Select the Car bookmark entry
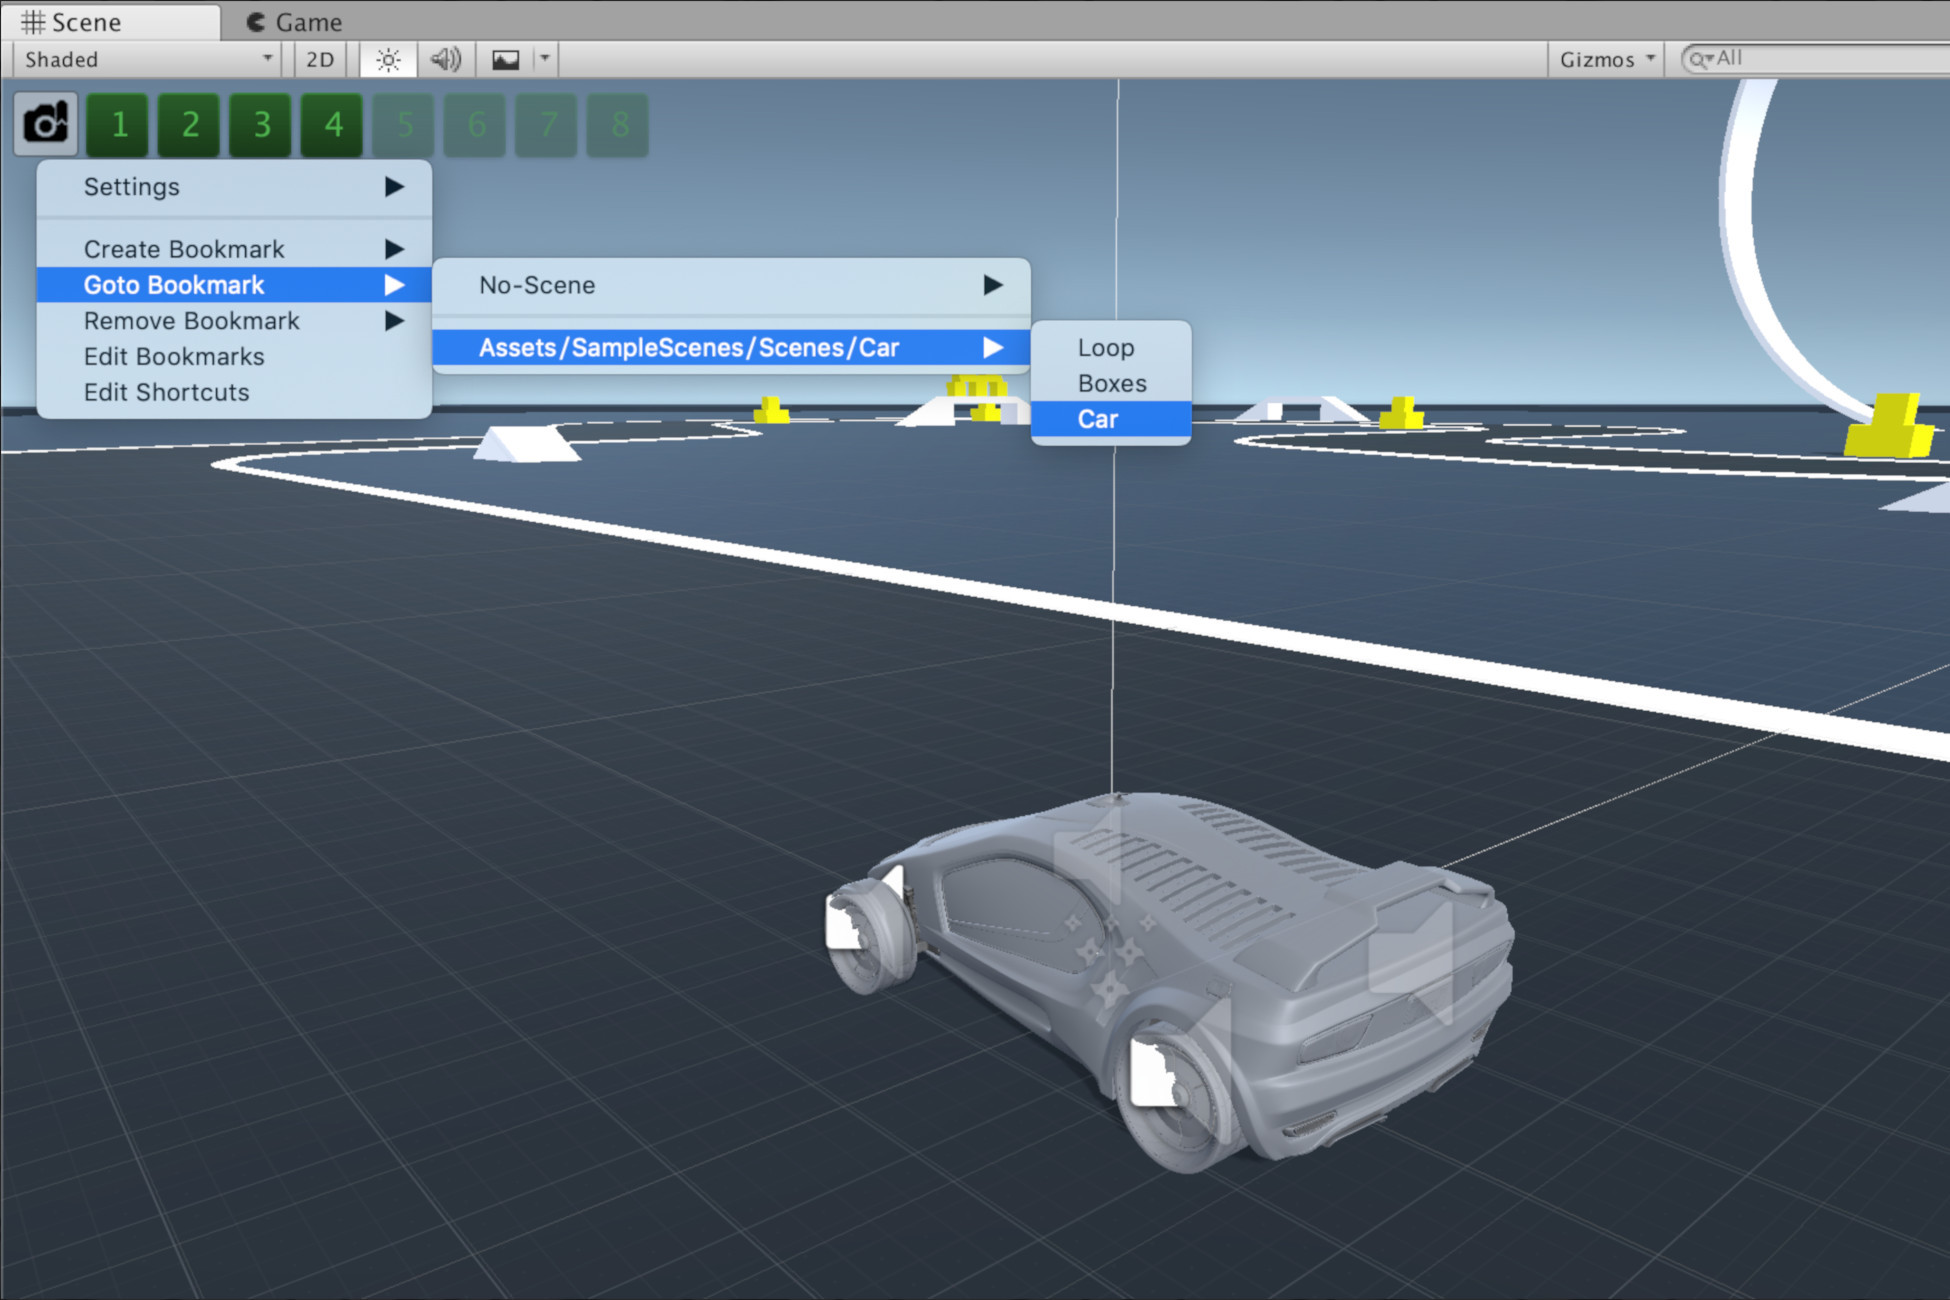The image size is (1950, 1300). pyautogui.click(x=1098, y=419)
